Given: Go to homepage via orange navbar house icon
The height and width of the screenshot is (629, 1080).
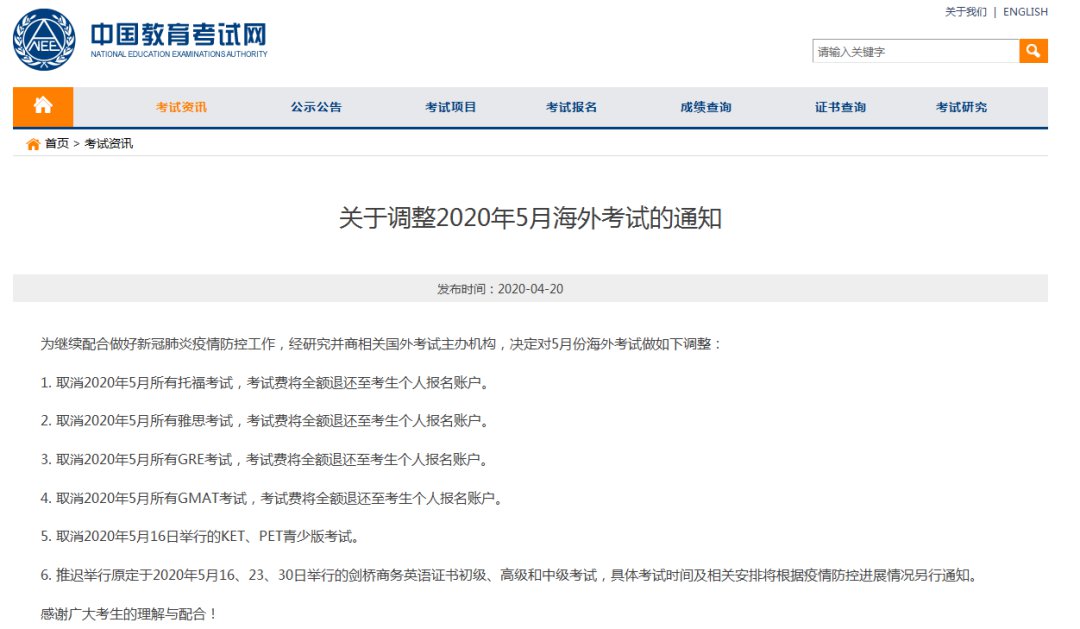Looking at the screenshot, I should 43,106.
